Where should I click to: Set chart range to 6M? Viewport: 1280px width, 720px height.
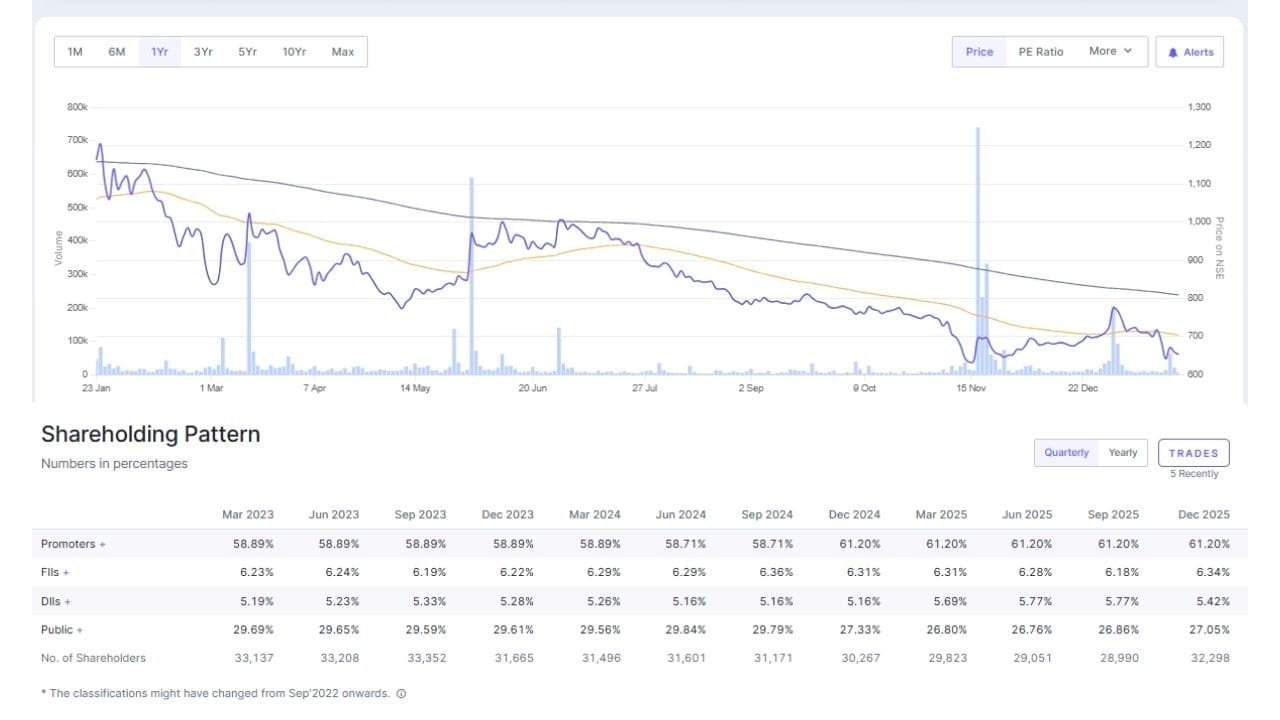pos(117,52)
